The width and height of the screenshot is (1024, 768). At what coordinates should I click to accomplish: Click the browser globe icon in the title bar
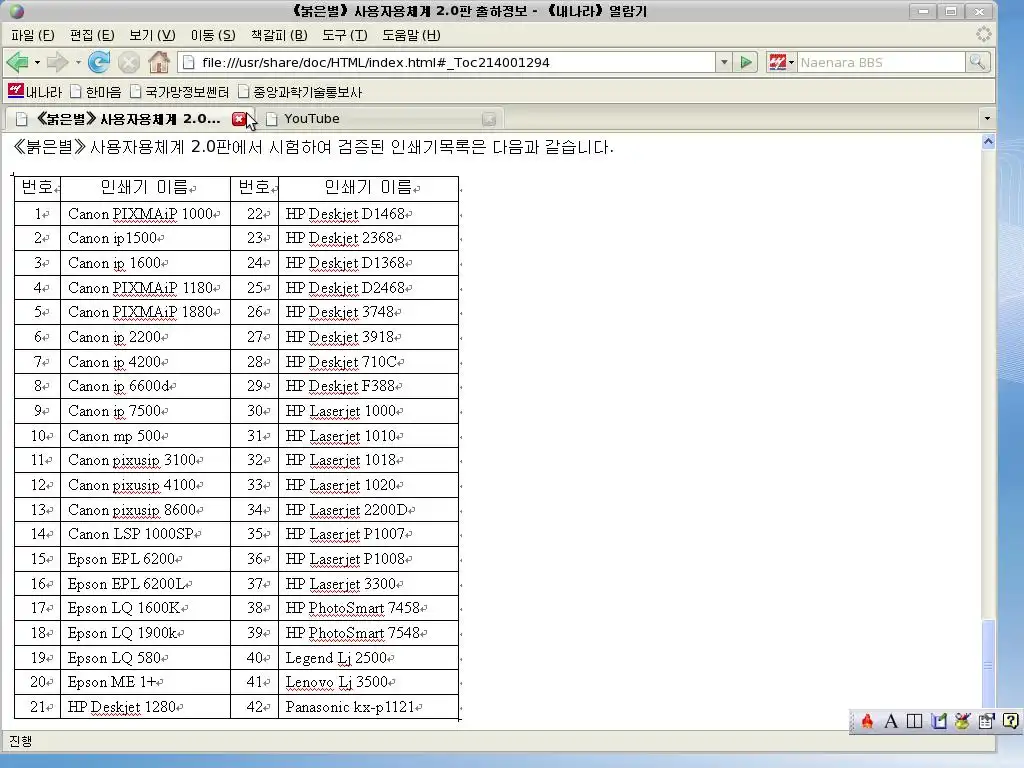(x=16, y=11)
